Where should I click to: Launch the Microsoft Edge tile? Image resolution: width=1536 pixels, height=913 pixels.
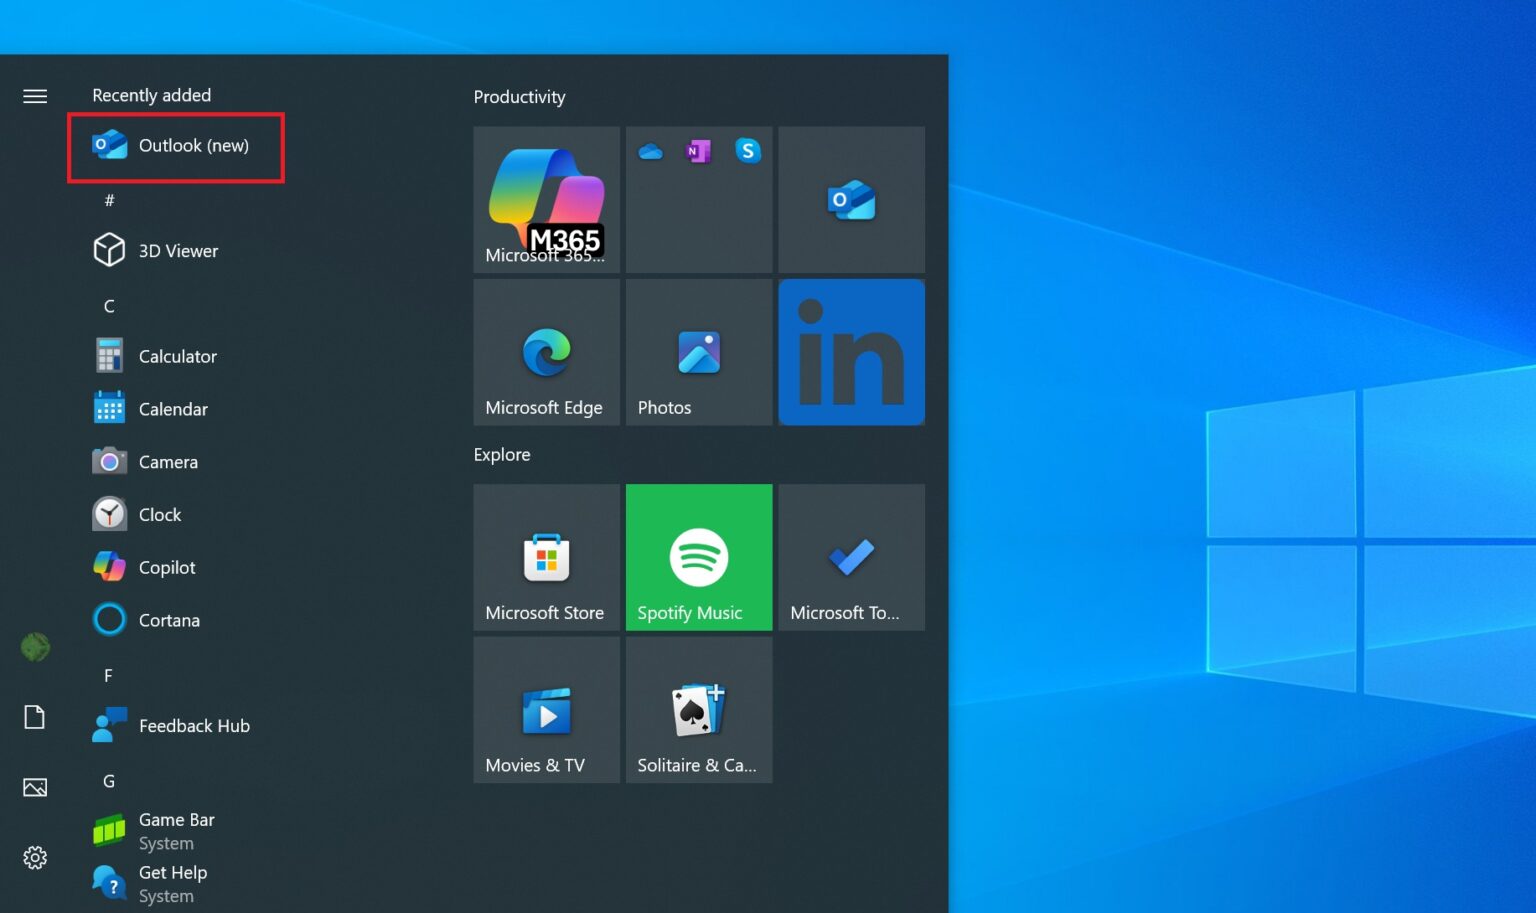pos(546,352)
